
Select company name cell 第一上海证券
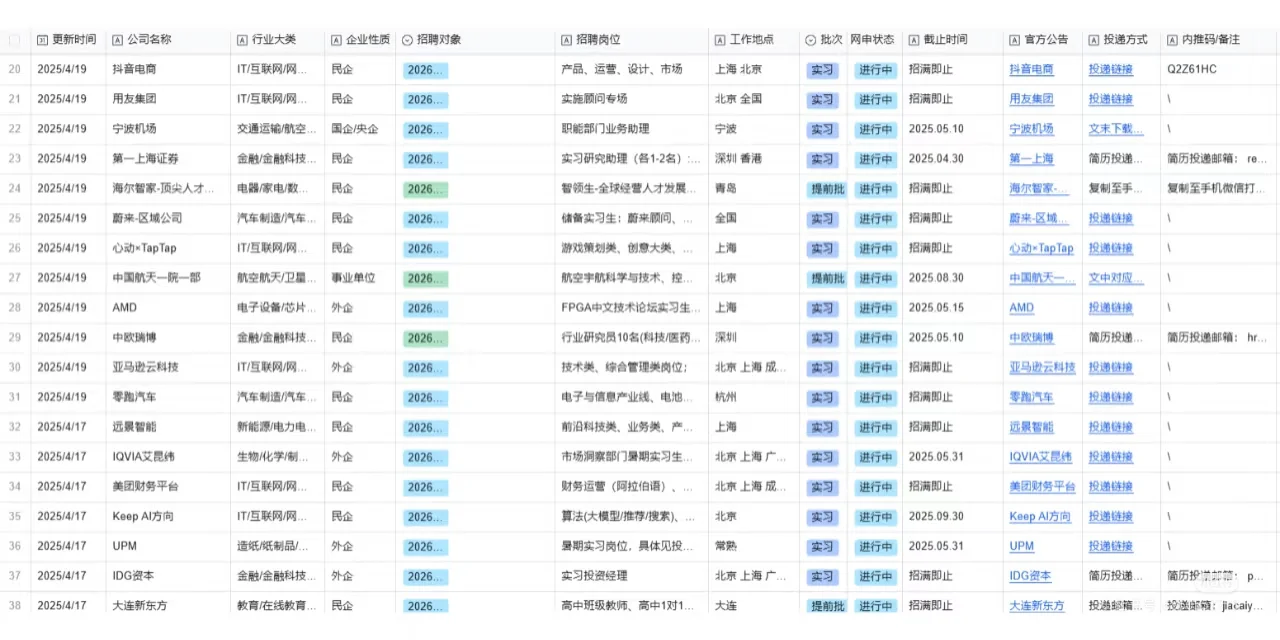[168, 159]
